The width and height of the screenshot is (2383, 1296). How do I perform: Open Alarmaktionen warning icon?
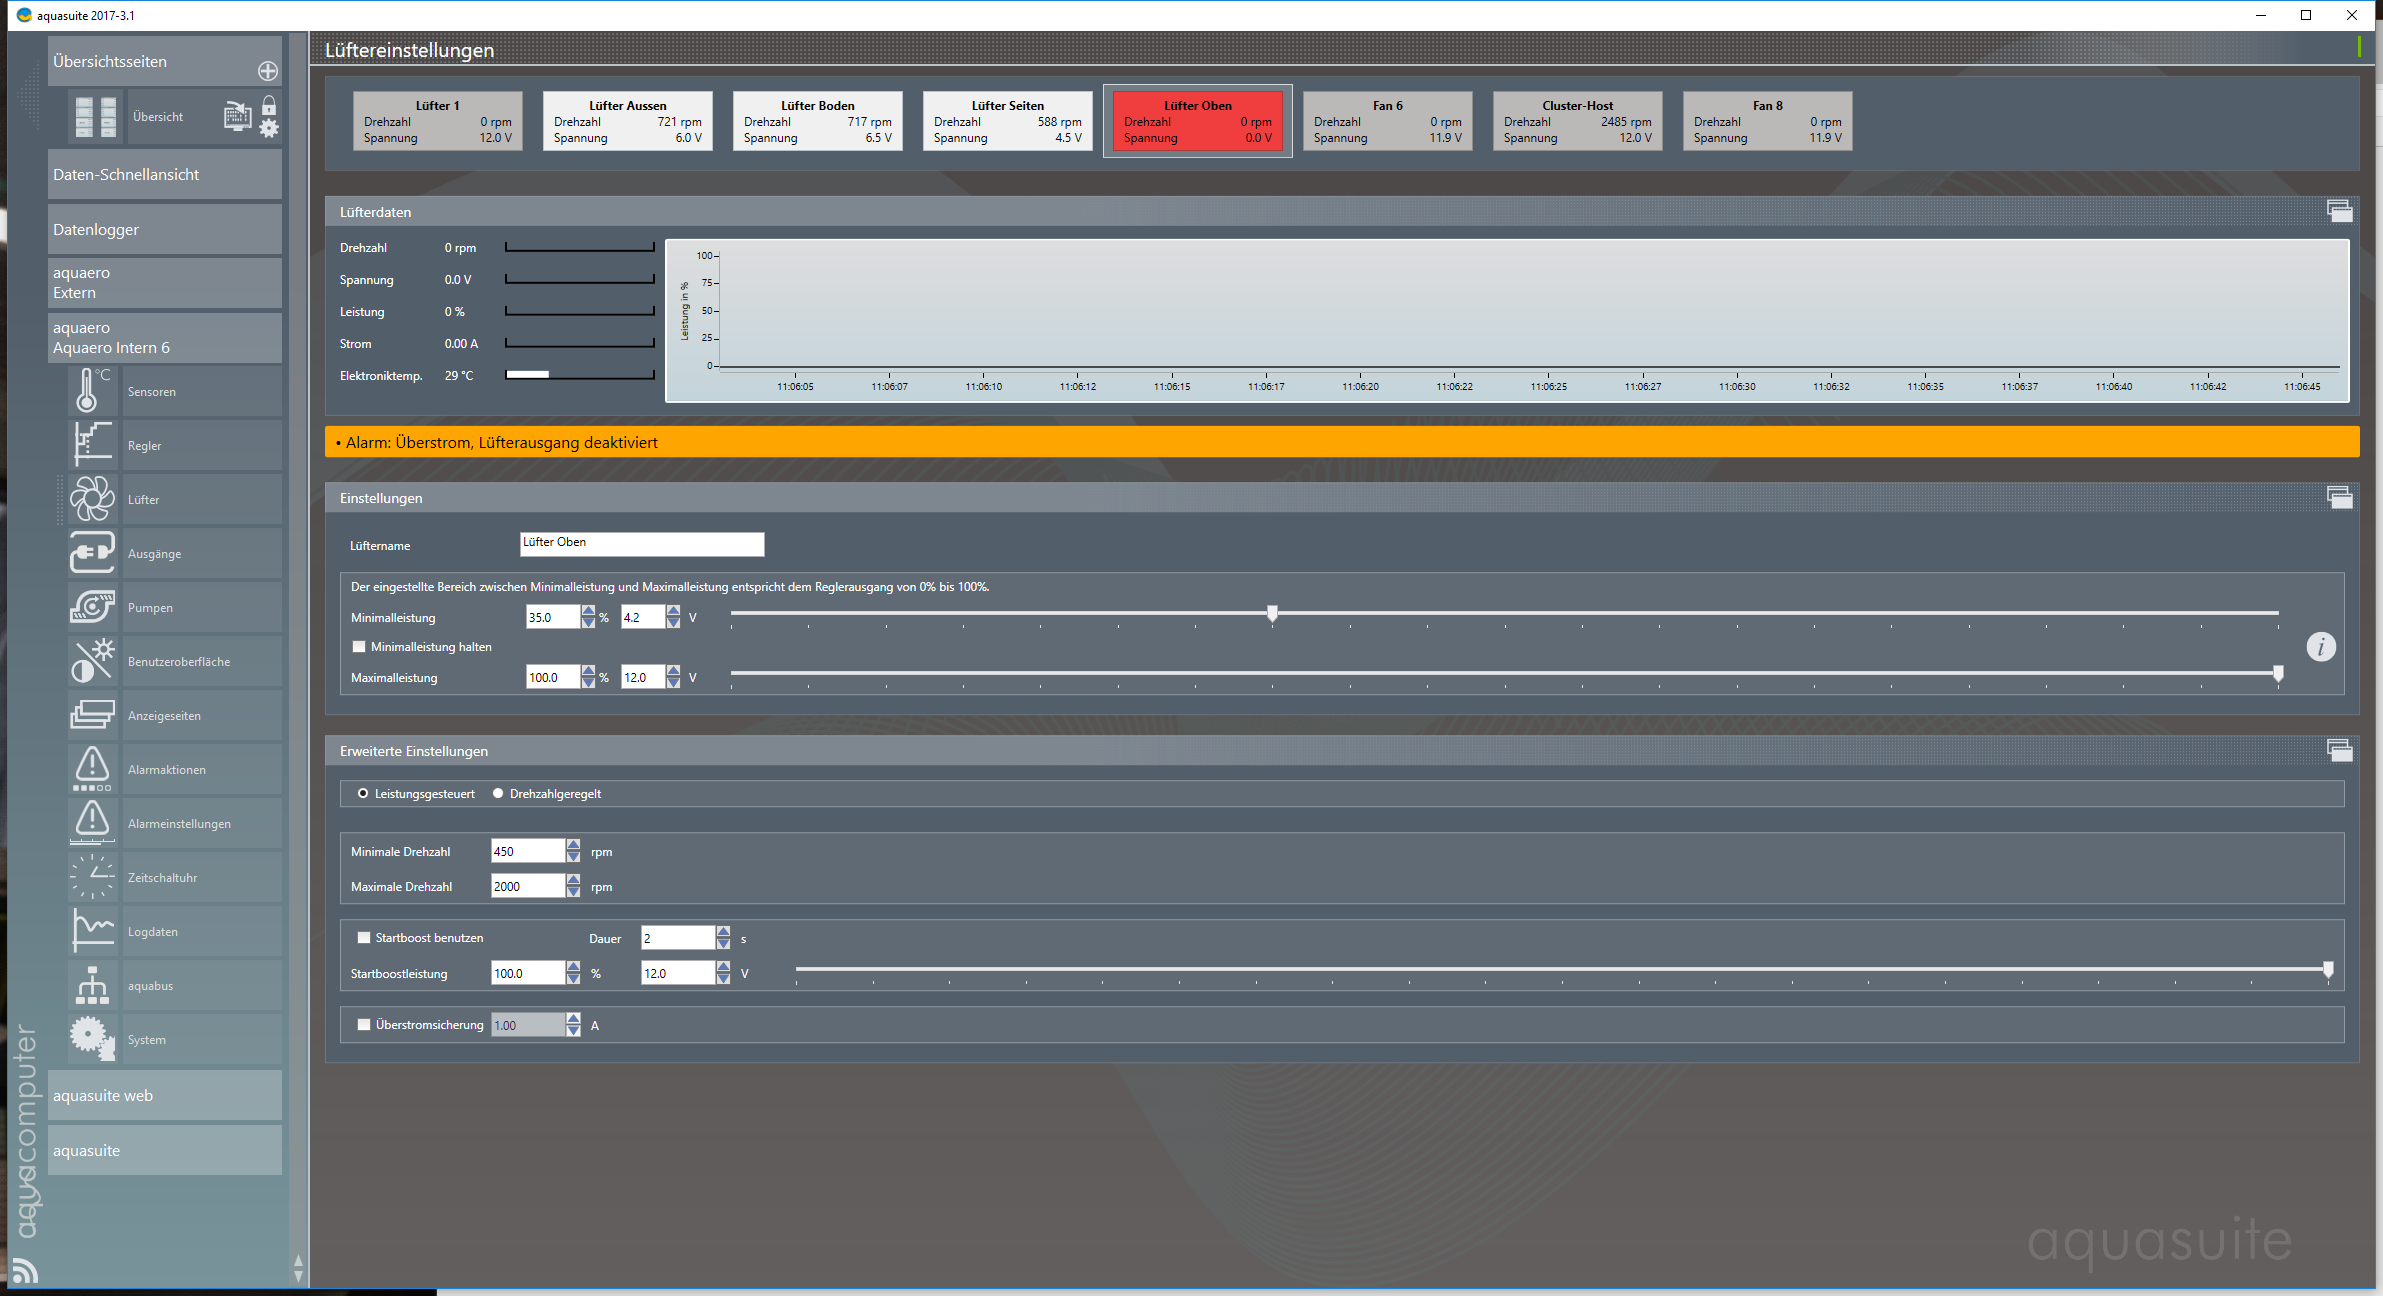tap(91, 769)
